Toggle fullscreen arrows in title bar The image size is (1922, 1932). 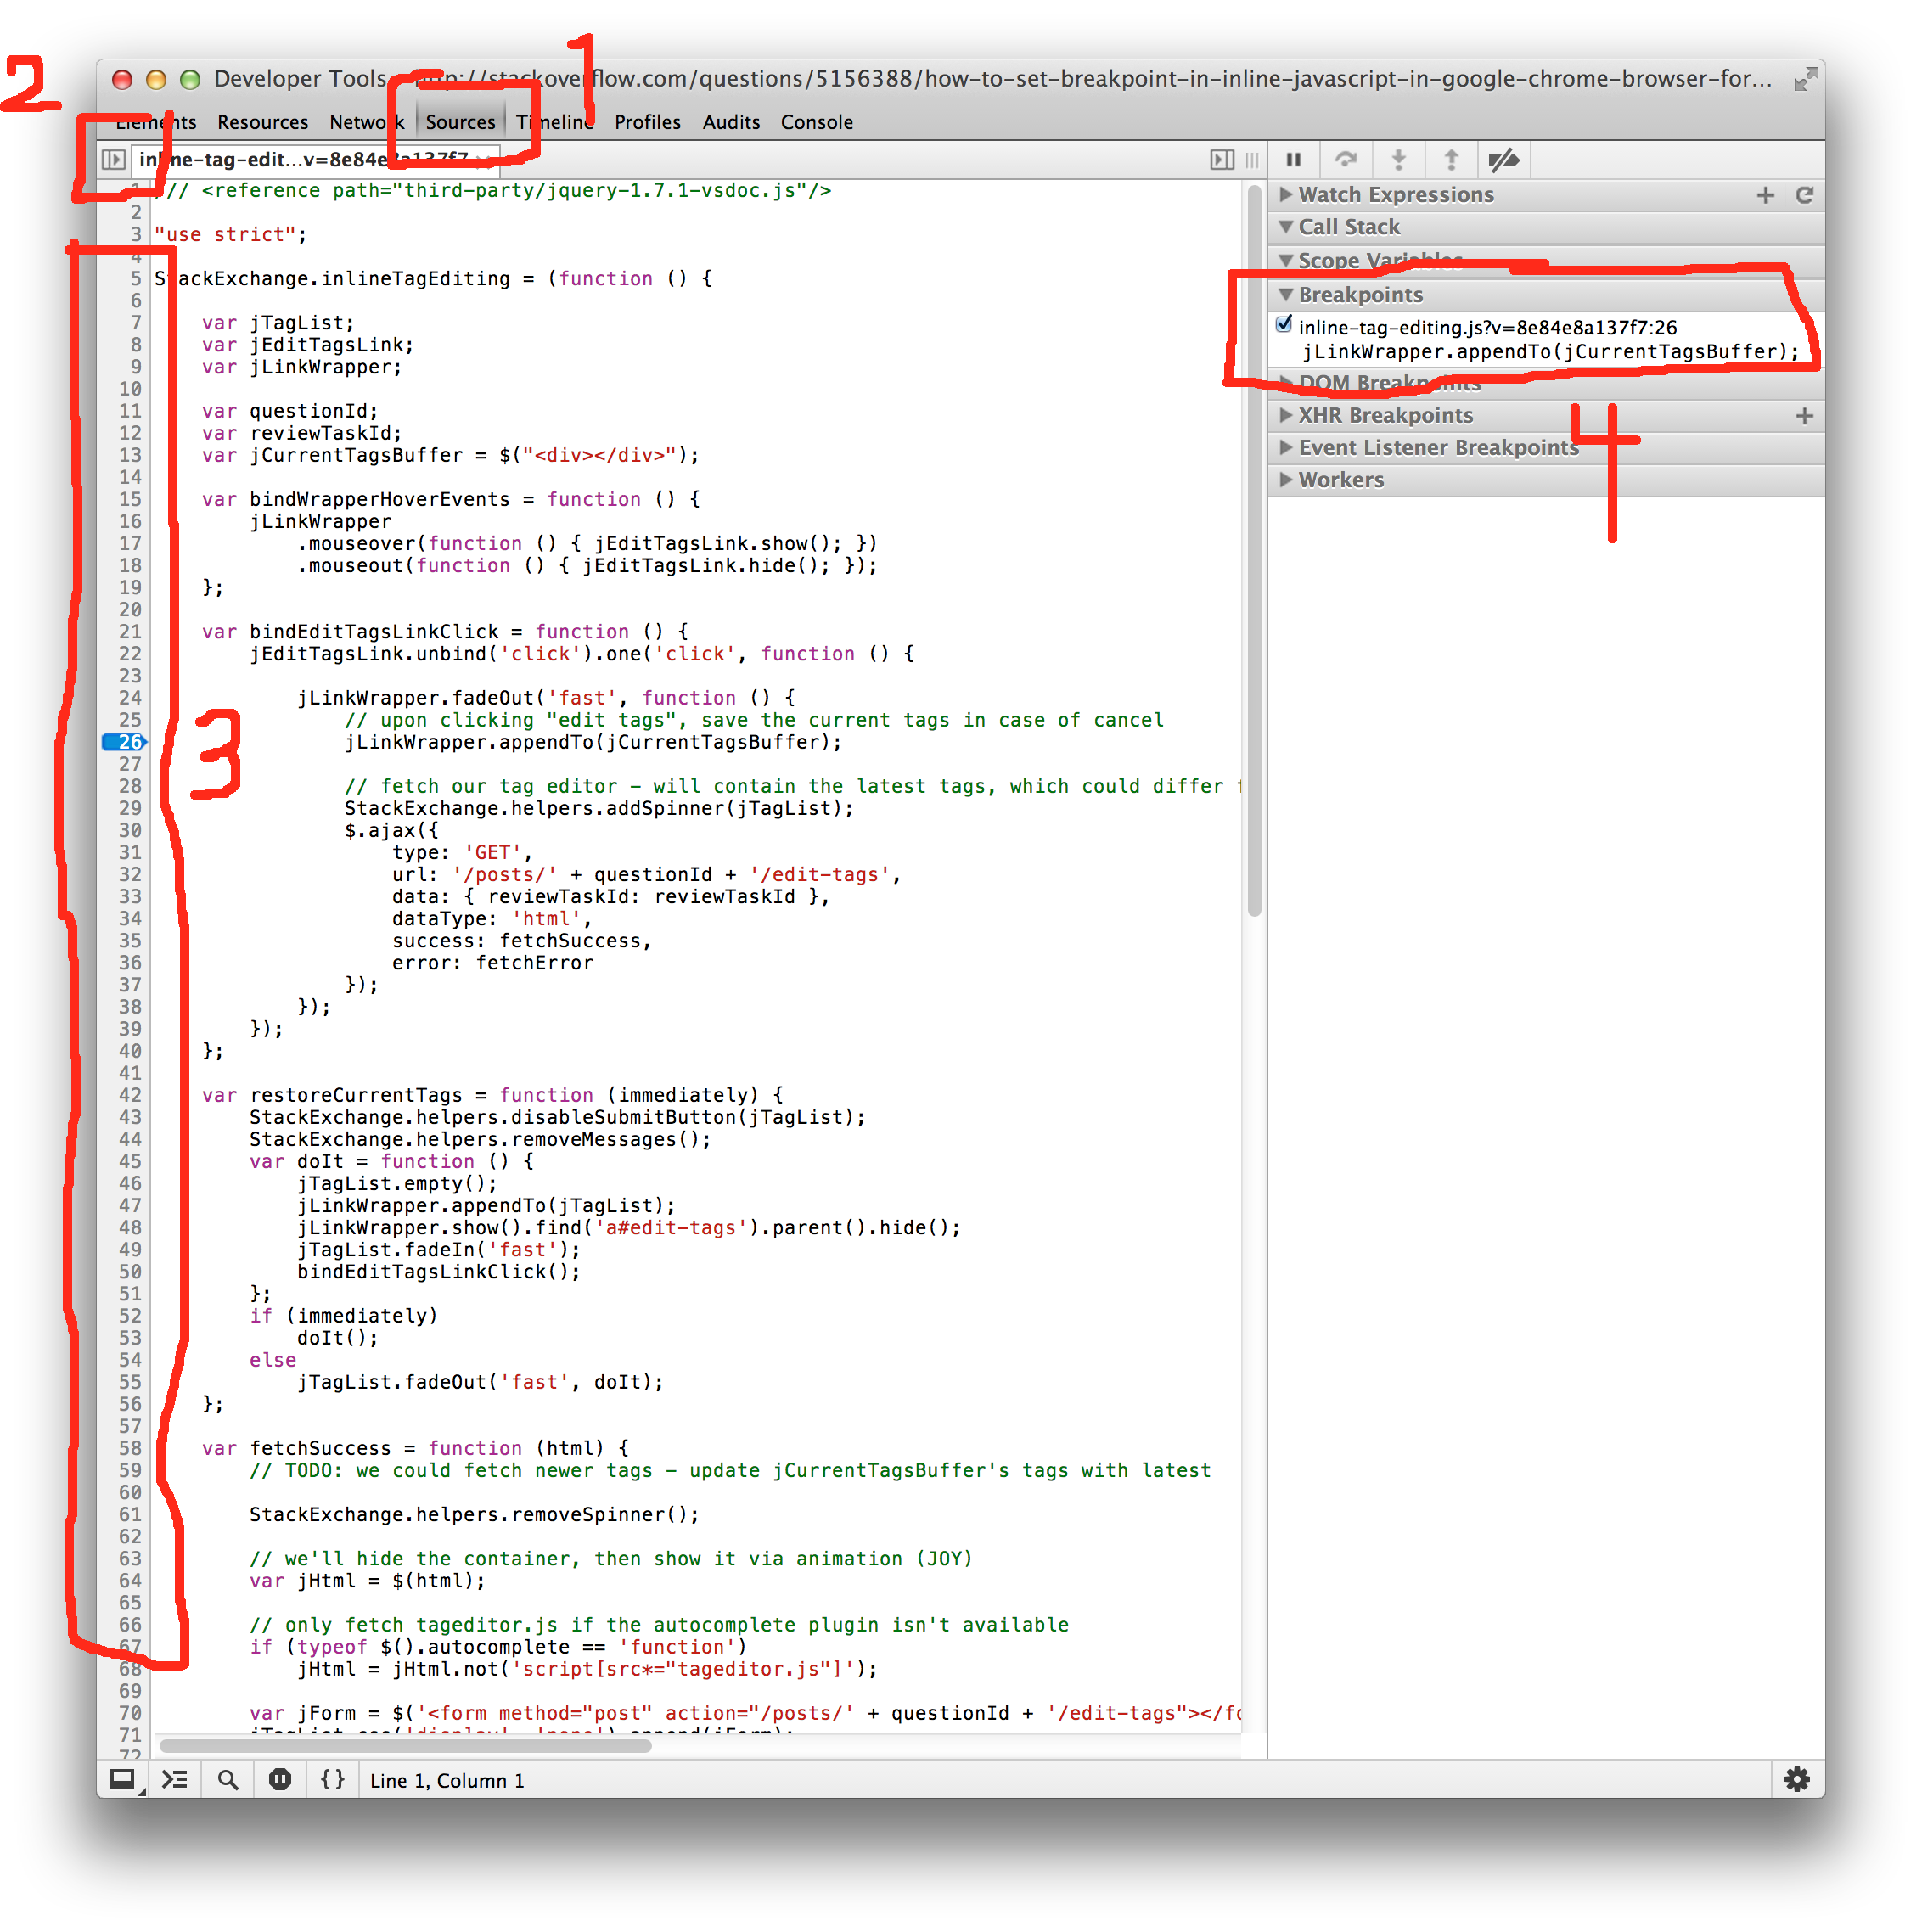[x=1805, y=80]
